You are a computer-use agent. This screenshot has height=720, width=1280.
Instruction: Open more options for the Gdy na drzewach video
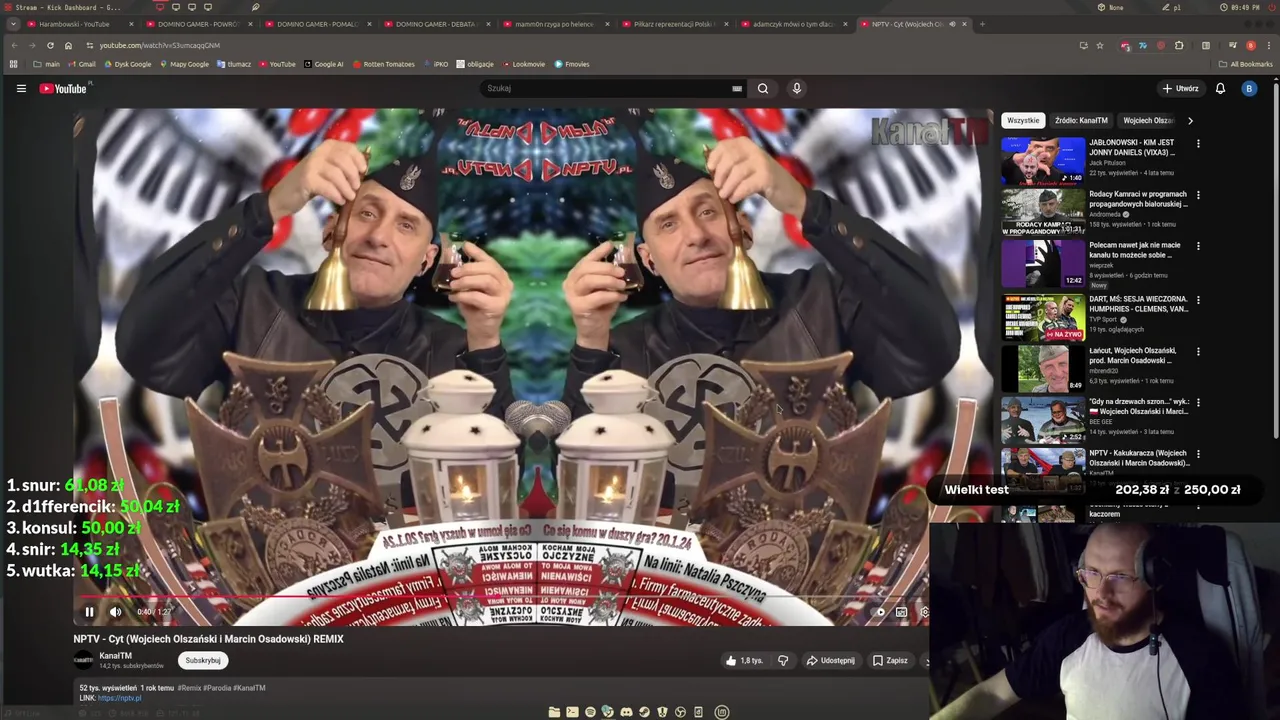(1198, 403)
